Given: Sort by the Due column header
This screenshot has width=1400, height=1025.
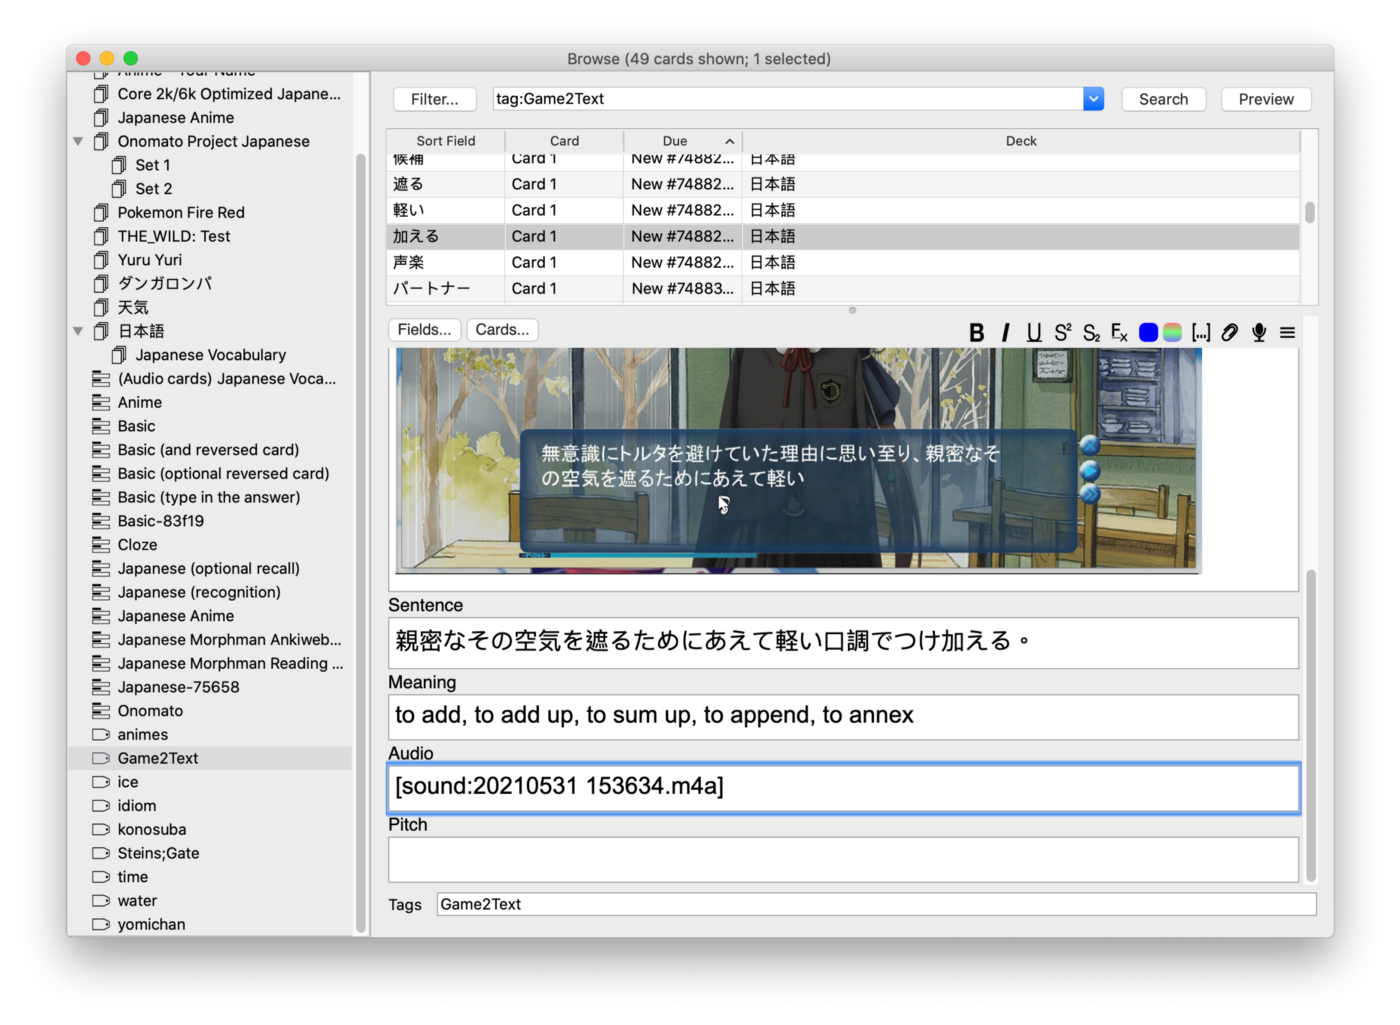Looking at the screenshot, I should point(683,141).
